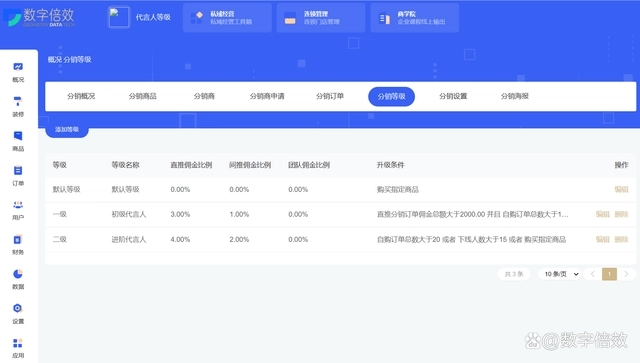640x363 pixels.
Task: Select page 1 in pagination
Action: pyautogui.click(x=609, y=274)
